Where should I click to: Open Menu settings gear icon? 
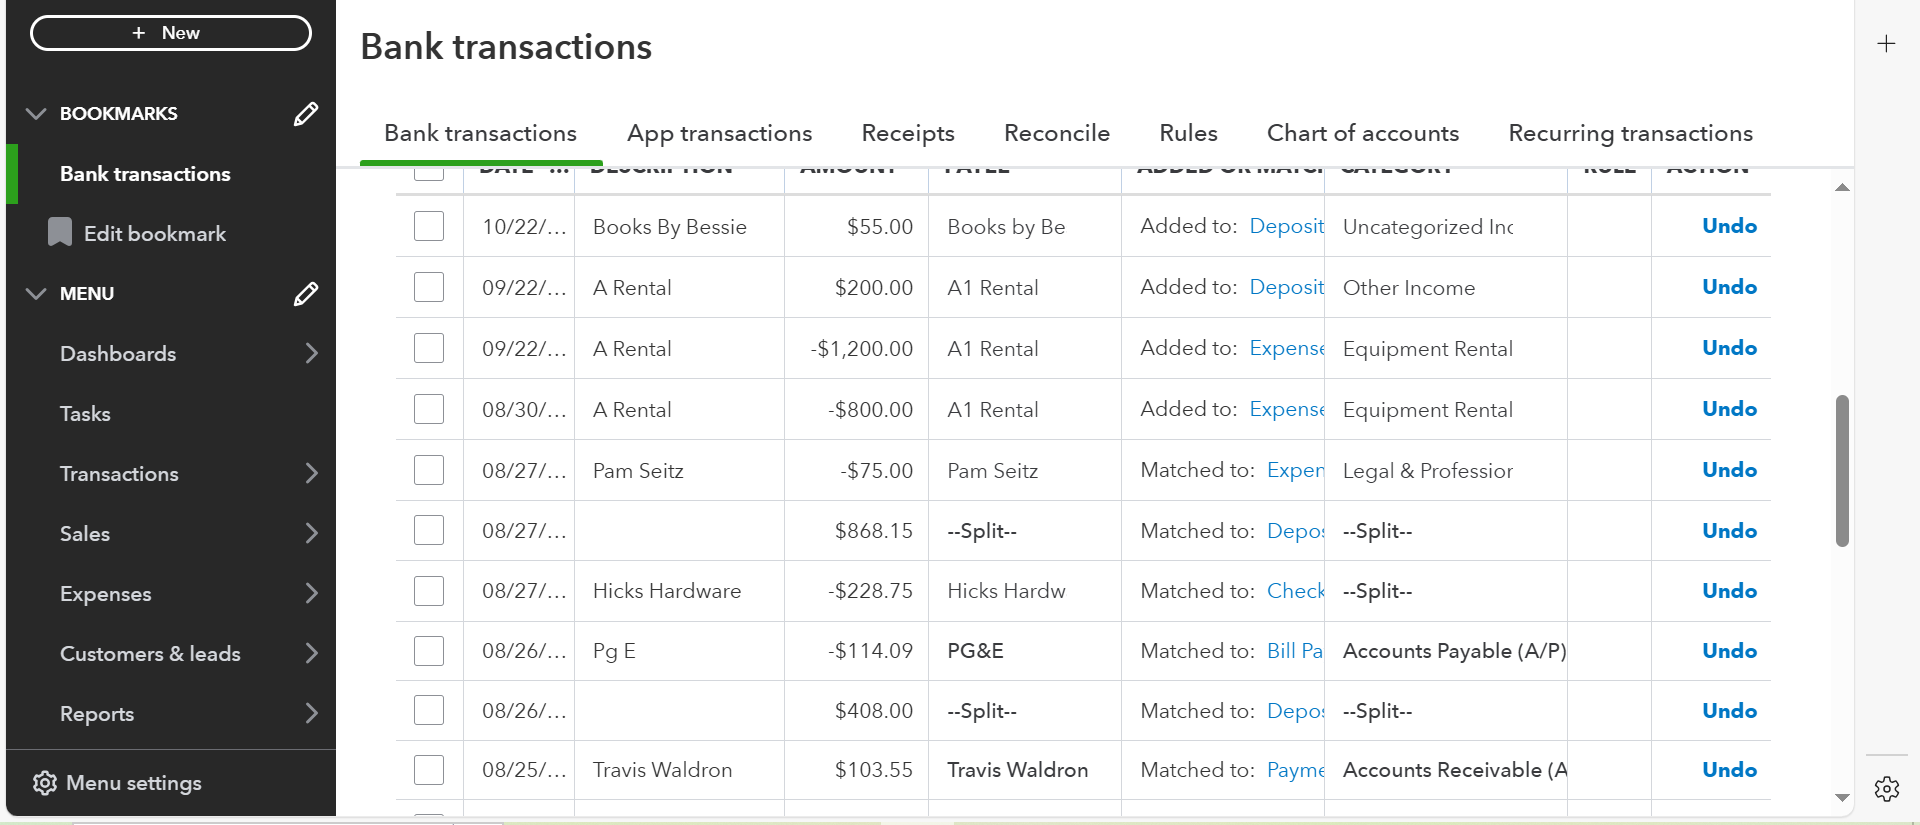pyautogui.click(x=44, y=783)
